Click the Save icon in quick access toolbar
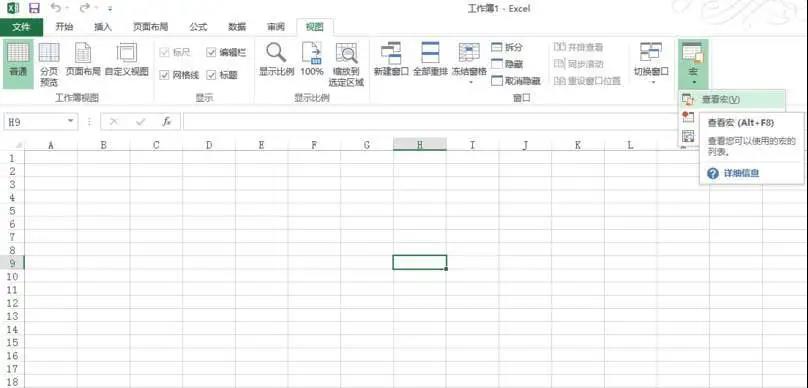The image size is (808, 388). (34, 8)
